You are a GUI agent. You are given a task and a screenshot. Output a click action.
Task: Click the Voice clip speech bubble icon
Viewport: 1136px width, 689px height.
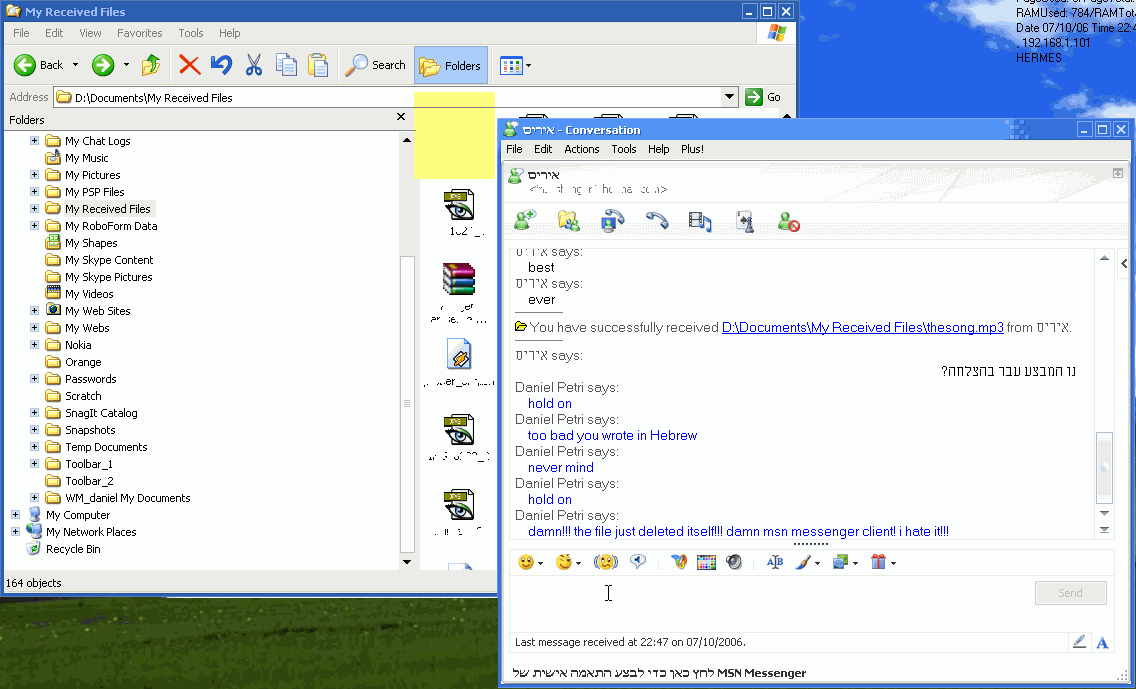pos(638,561)
